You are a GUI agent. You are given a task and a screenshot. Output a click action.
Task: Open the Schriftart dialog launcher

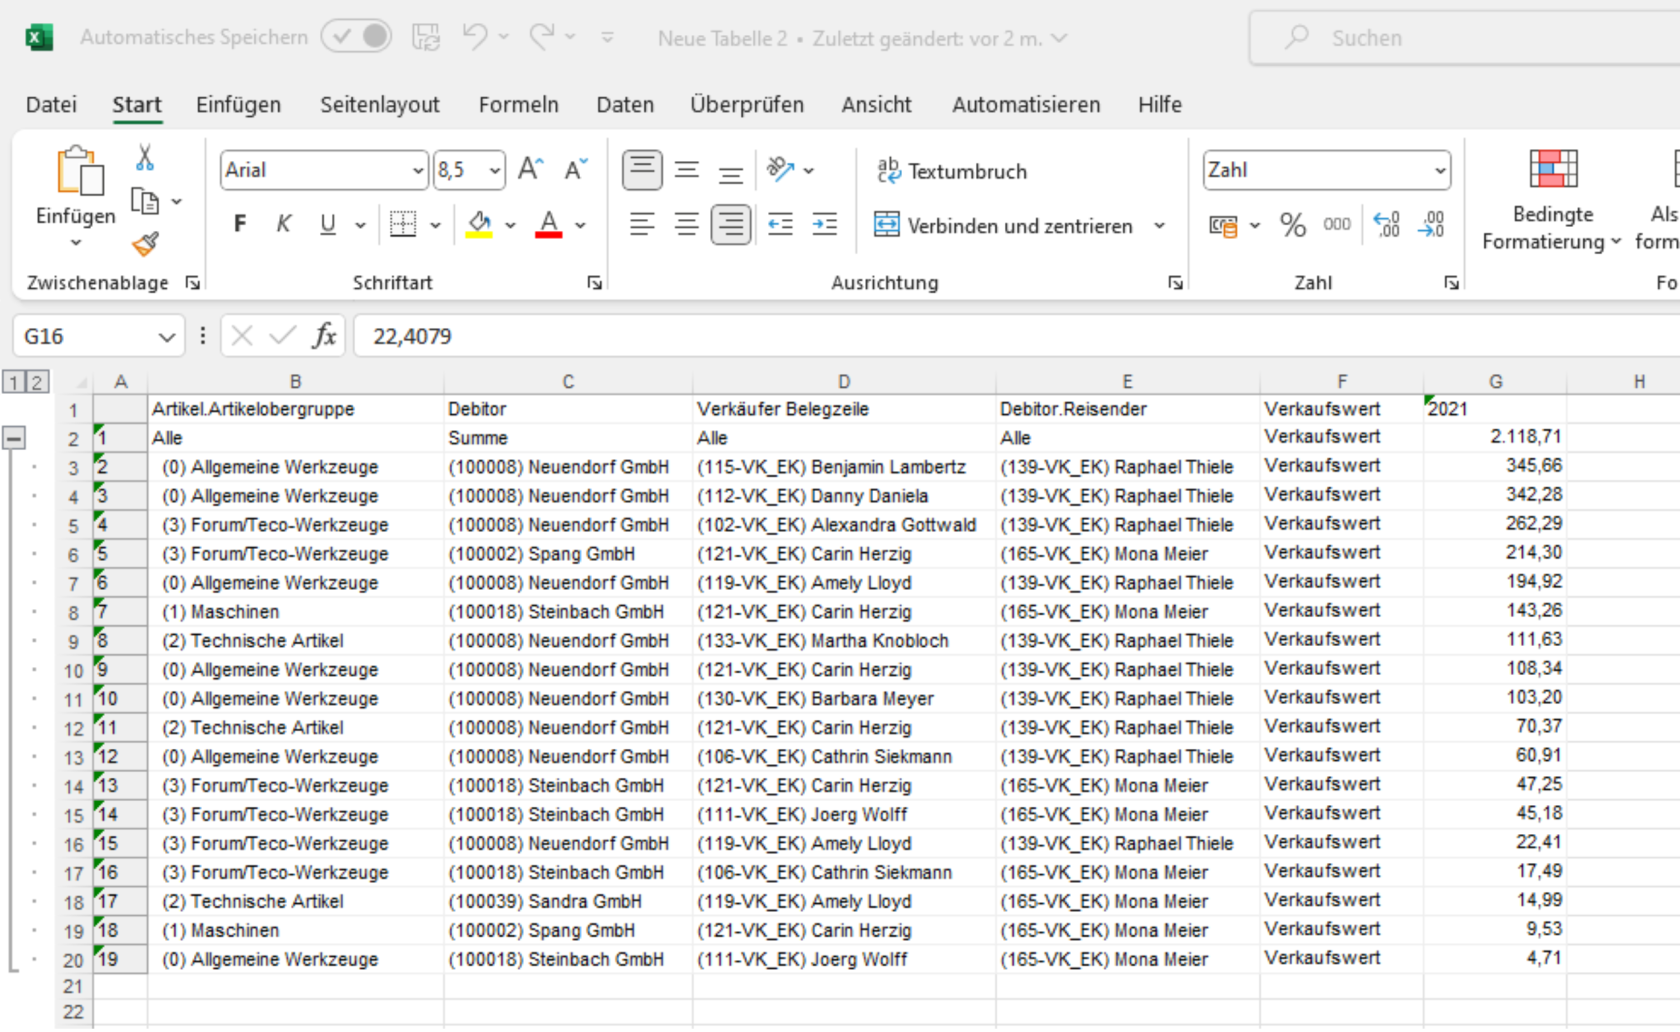pyautogui.click(x=595, y=283)
